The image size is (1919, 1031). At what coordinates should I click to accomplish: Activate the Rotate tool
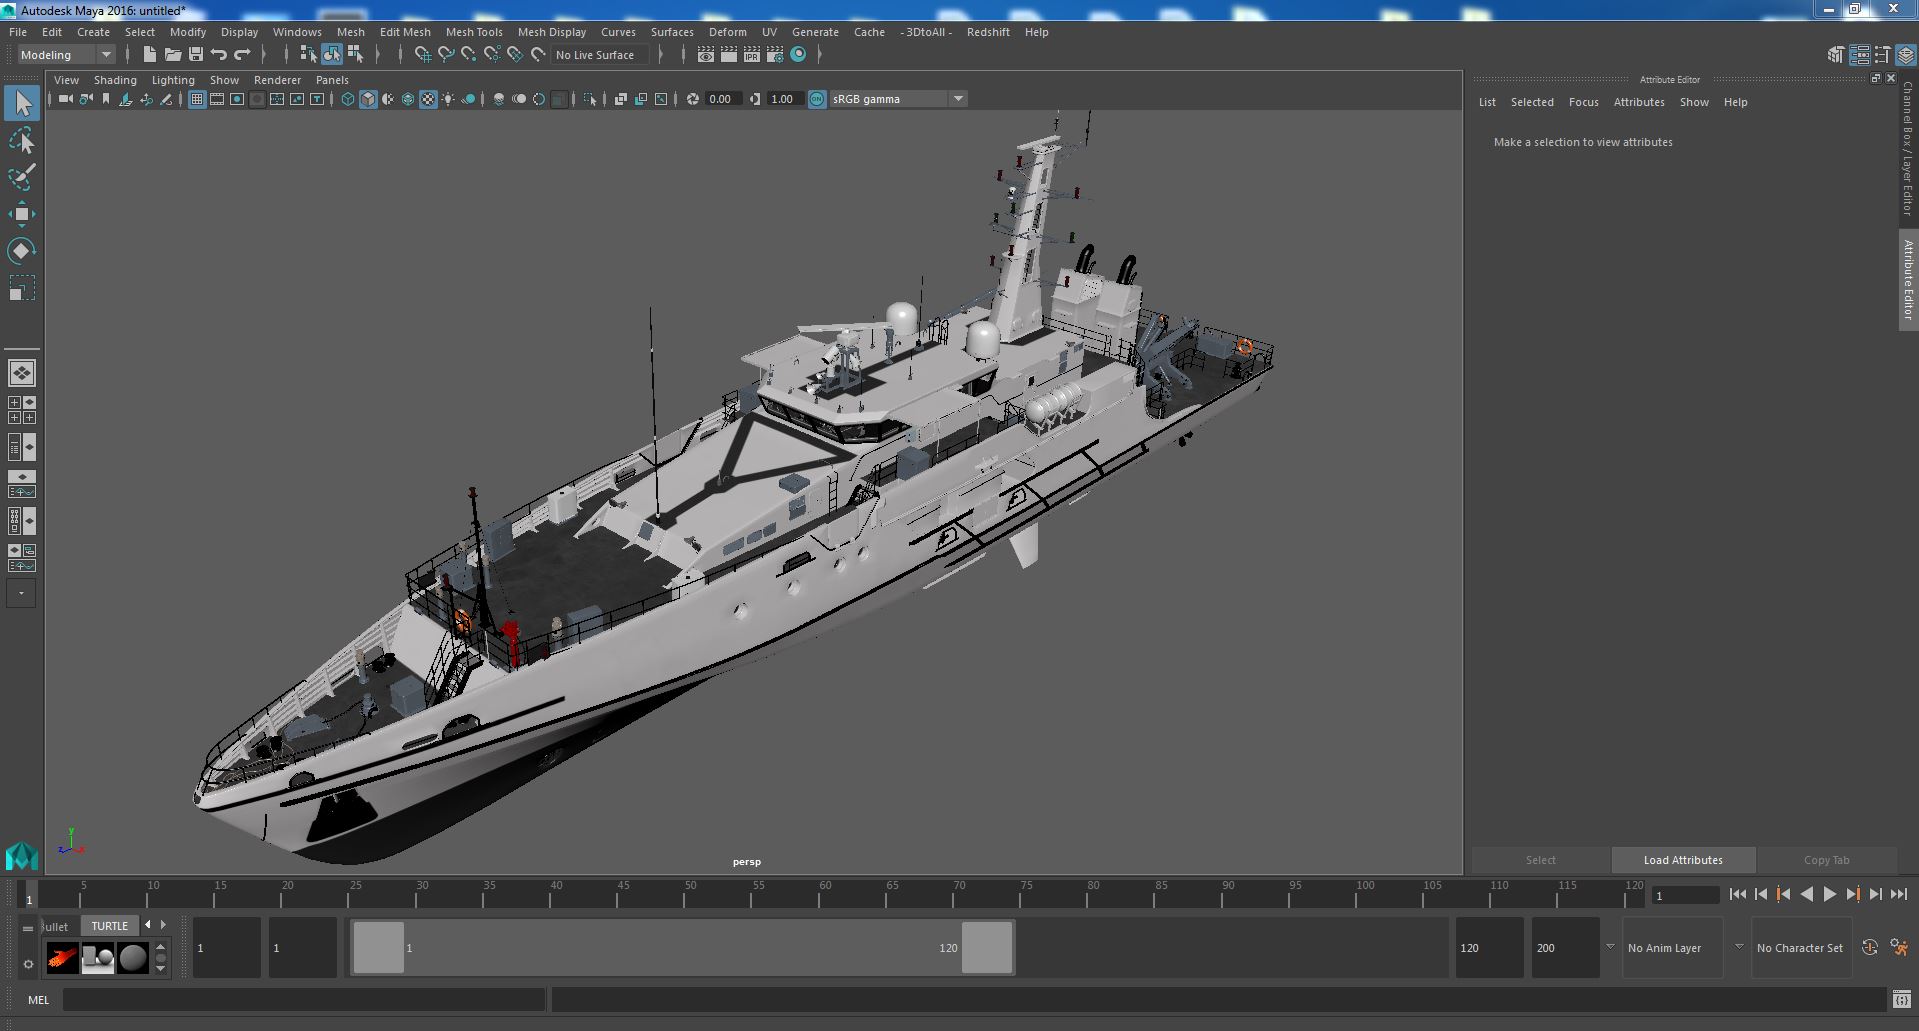[x=22, y=250]
